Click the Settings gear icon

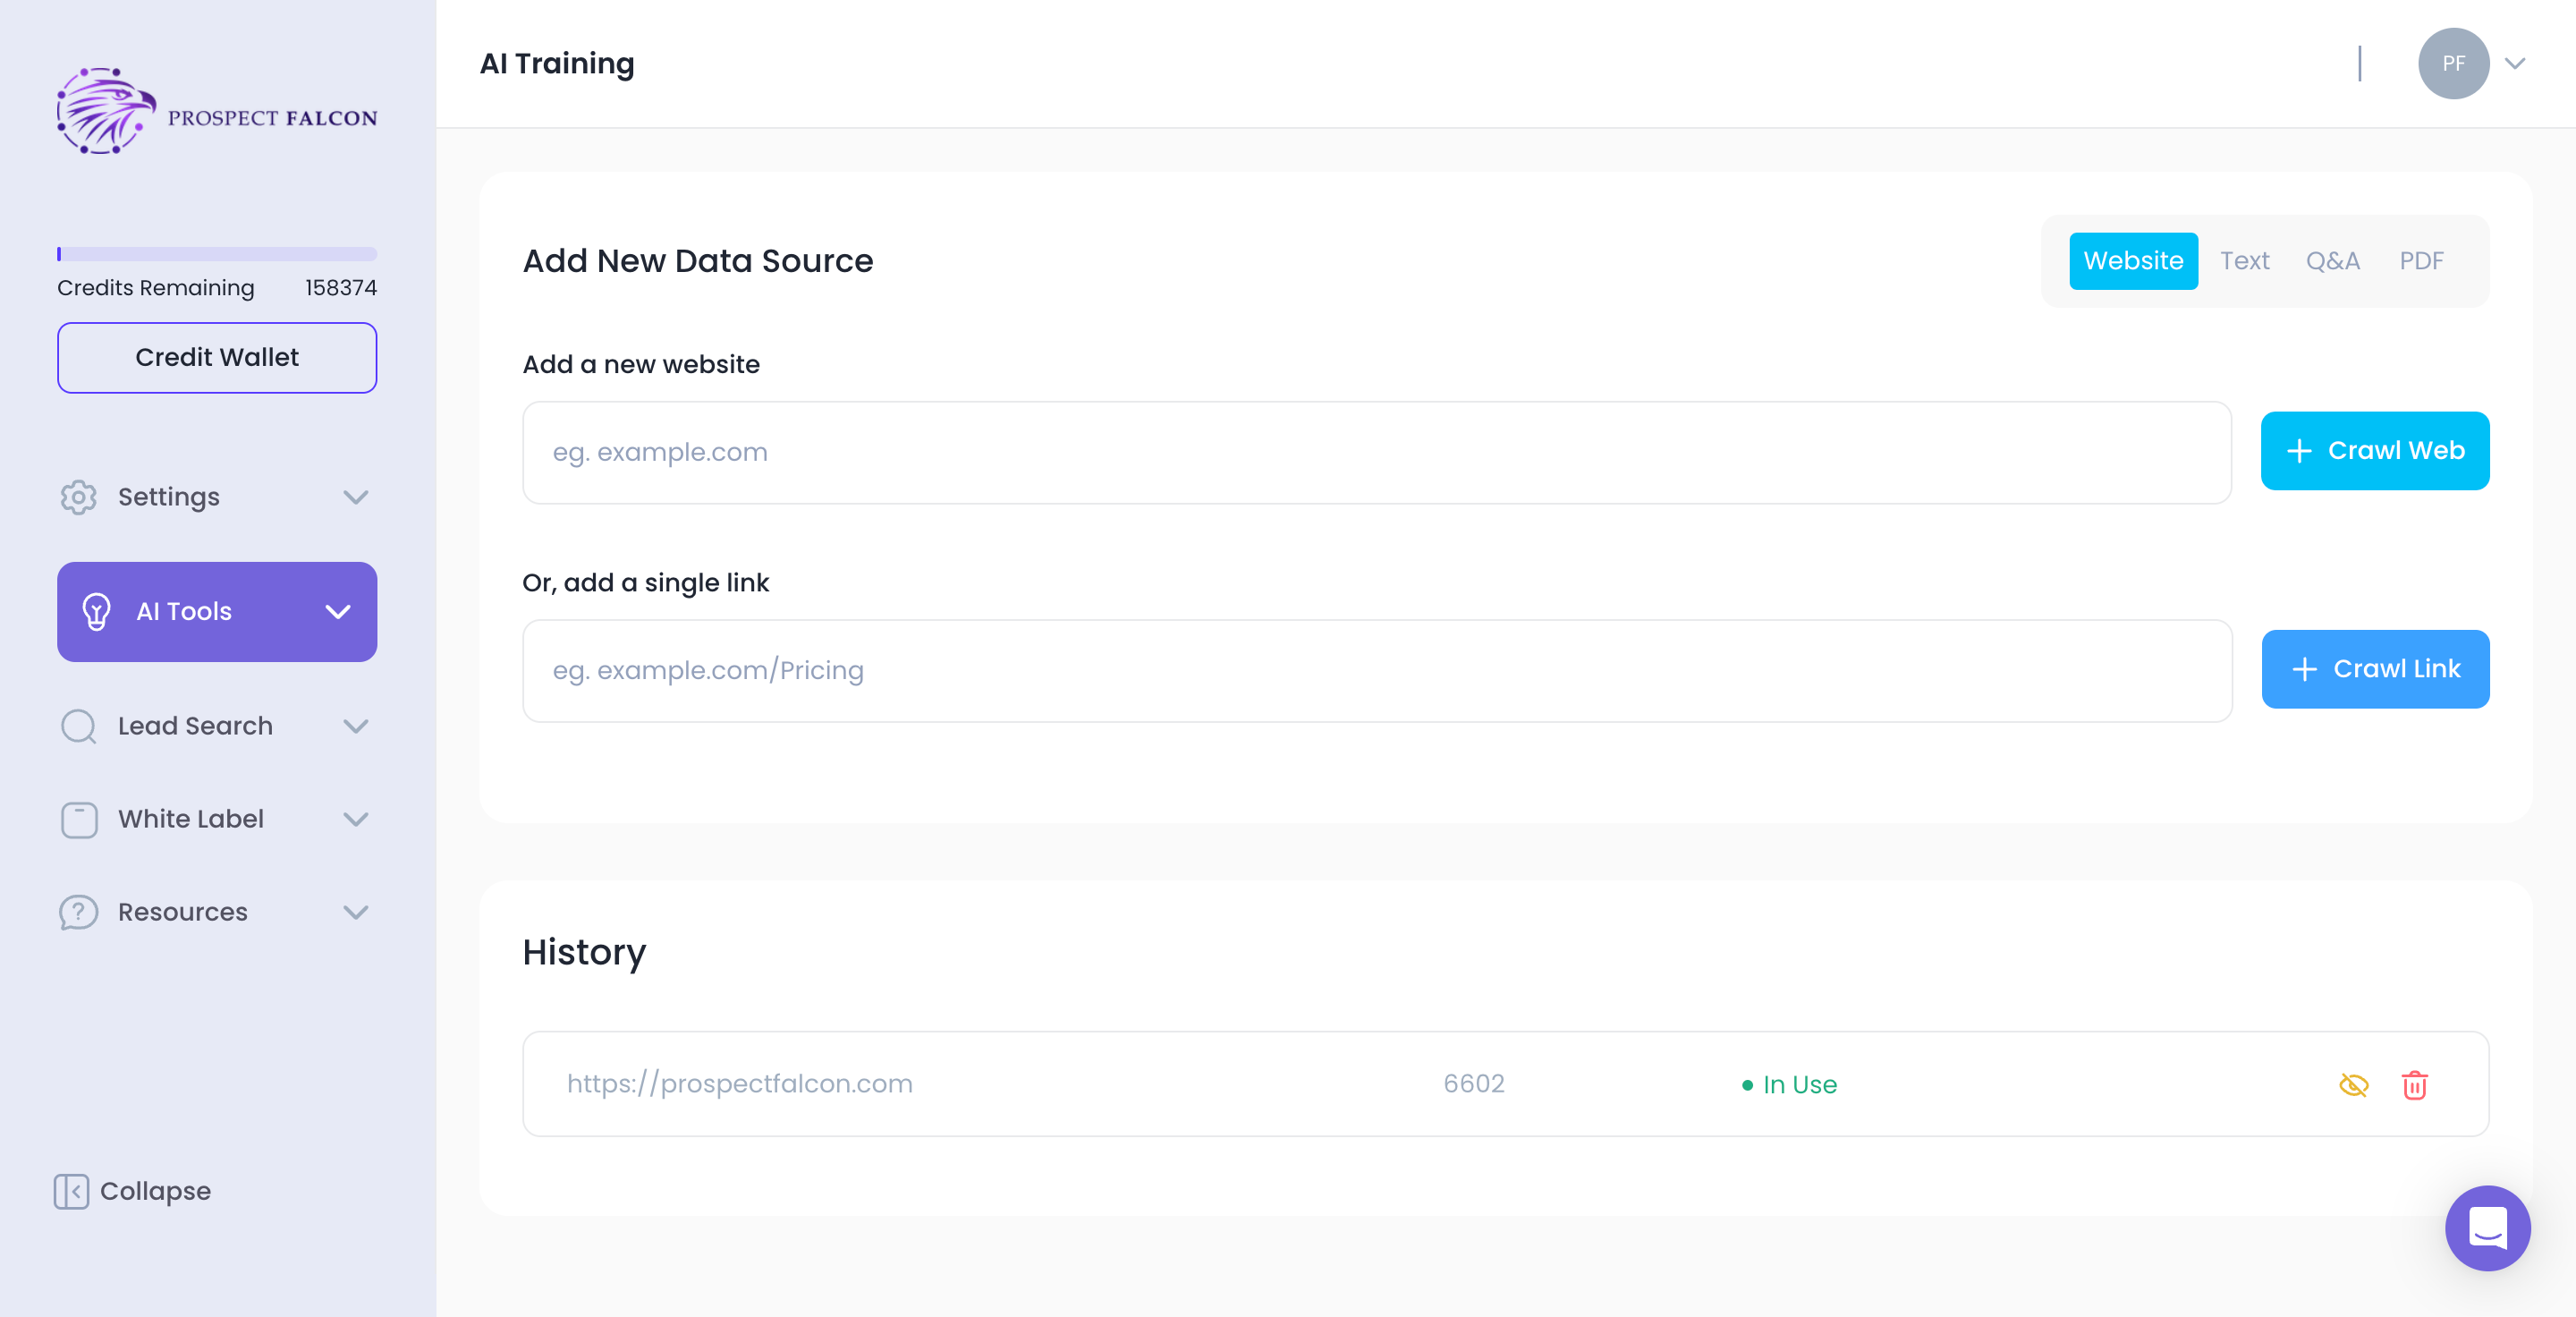(x=78, y=497)
